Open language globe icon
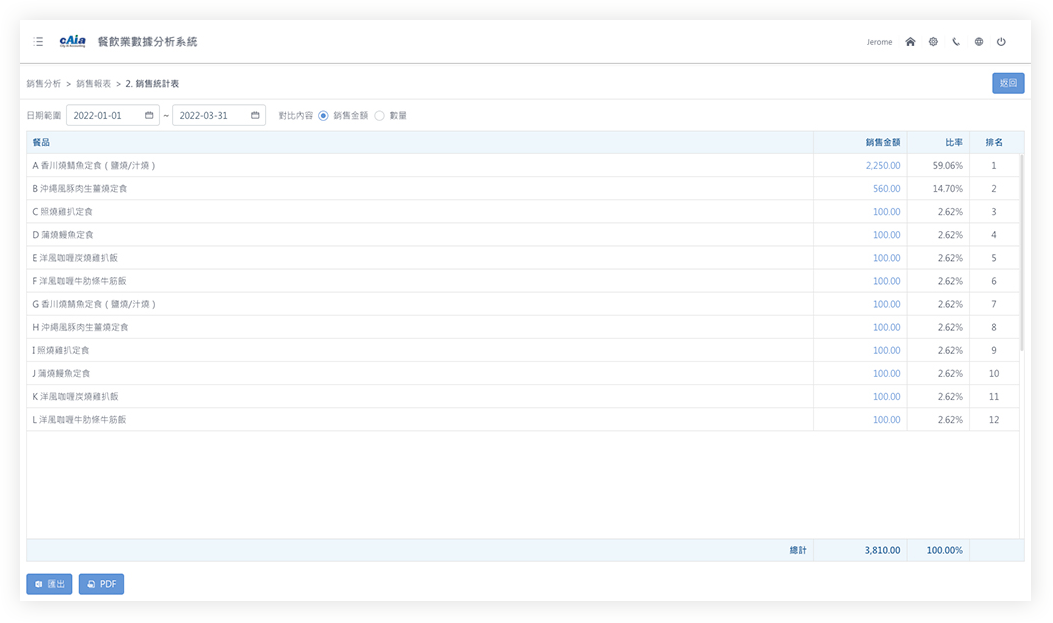The width and height of the screenshot is (1053, 623). [978, 42]
